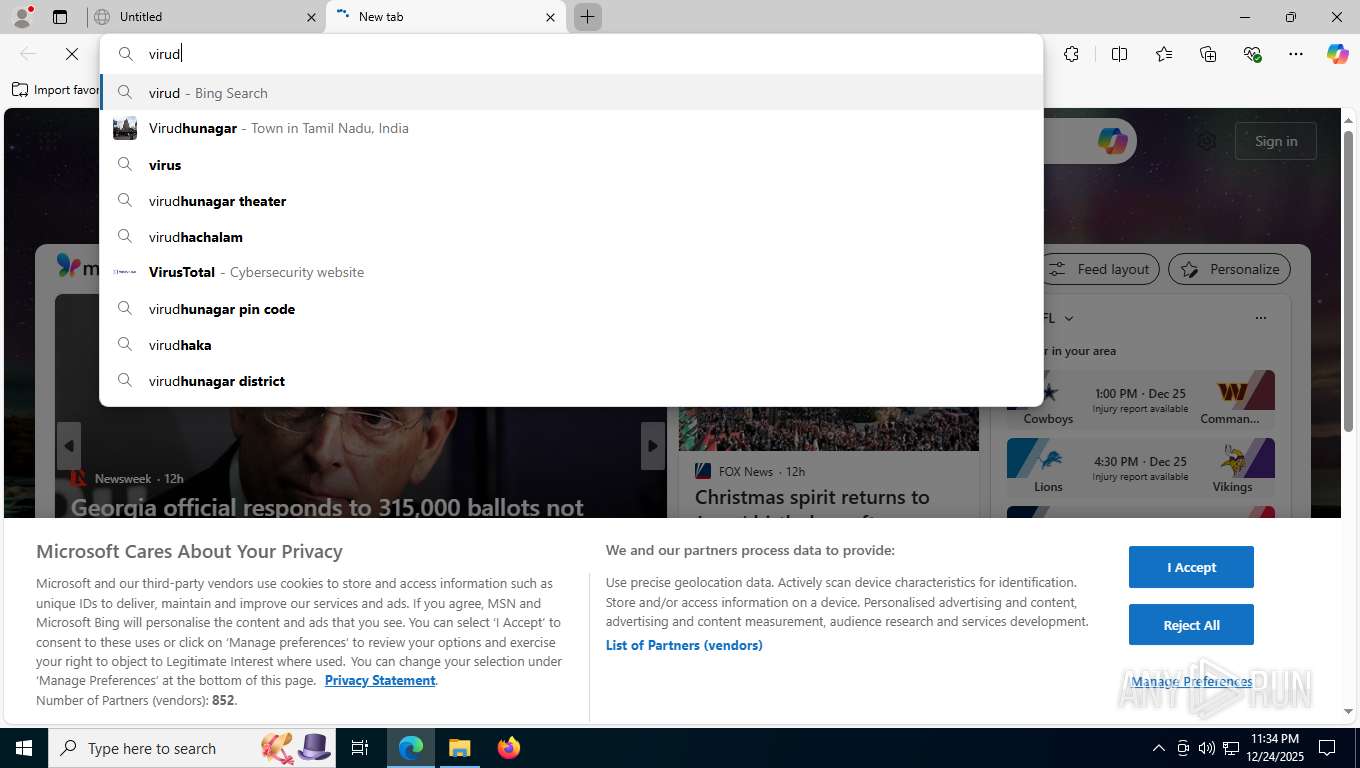
Task: Open the tab actions menu icon
Action: tap(60, 17)
